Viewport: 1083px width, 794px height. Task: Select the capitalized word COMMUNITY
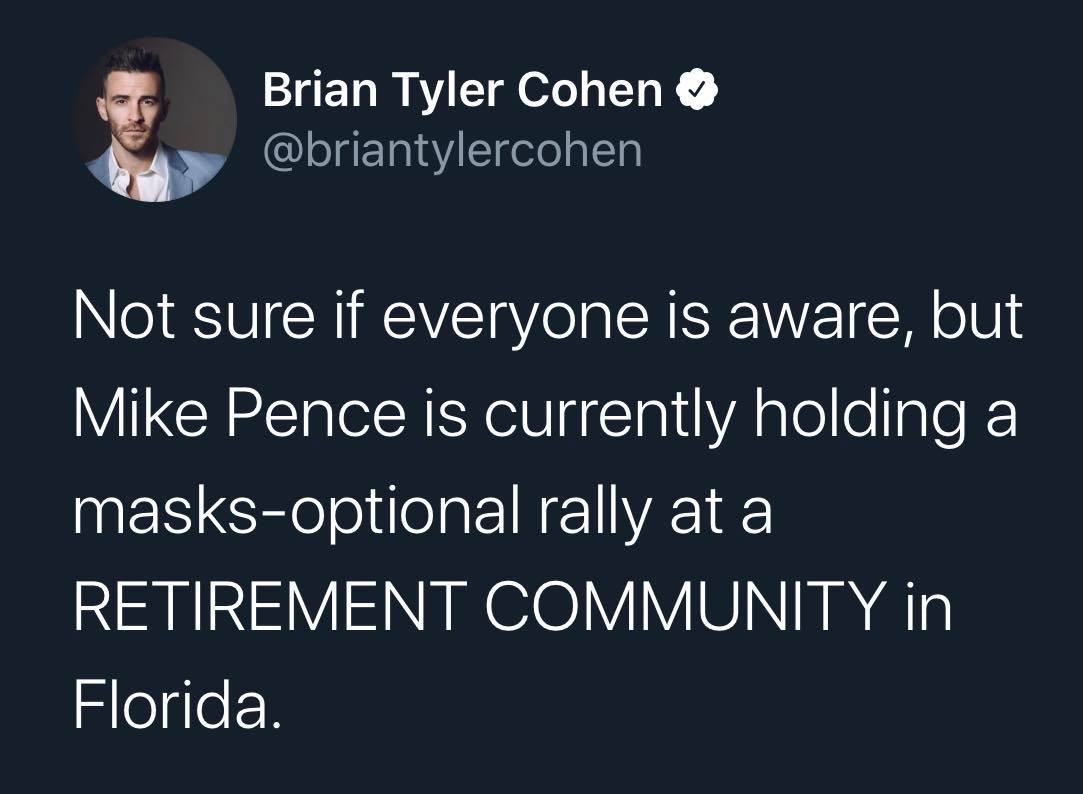[x=686, y=606]
